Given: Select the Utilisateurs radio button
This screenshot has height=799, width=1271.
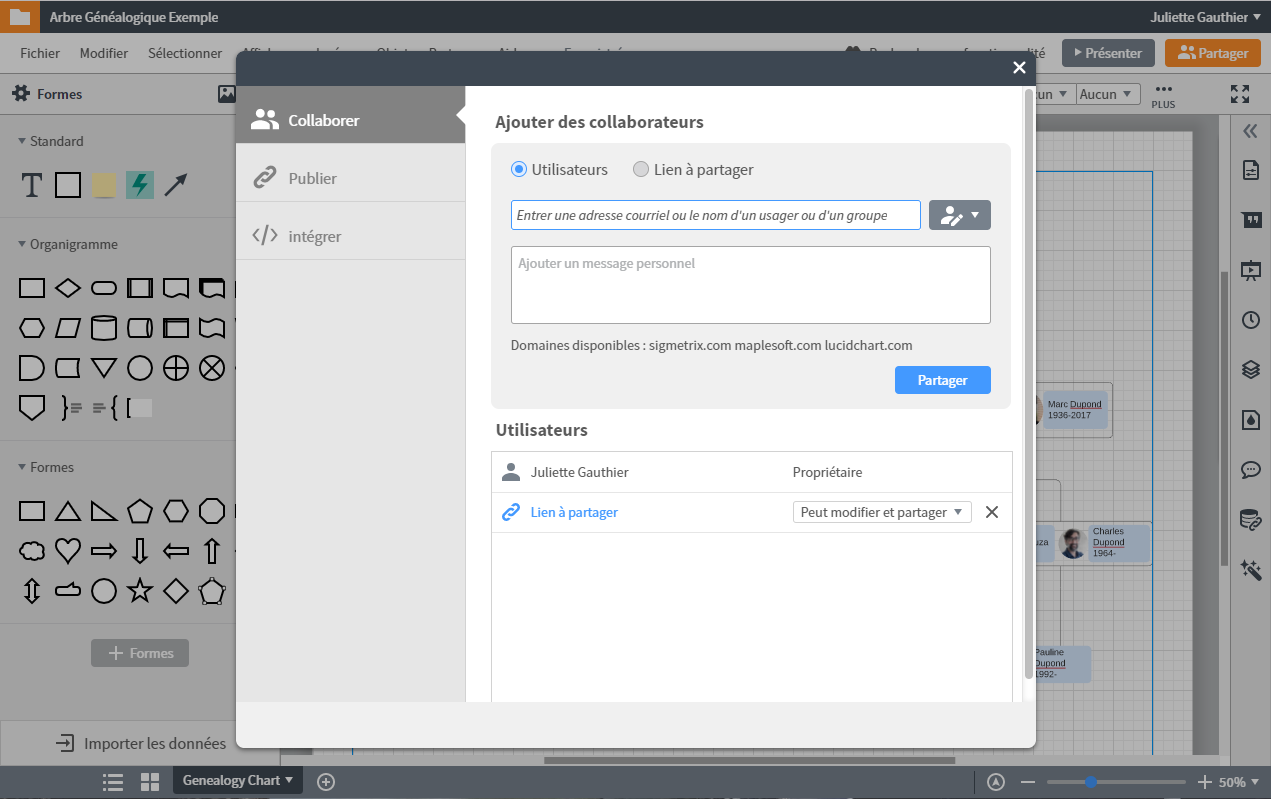Looking at the screenshot, I should click(x=519, y=170).
